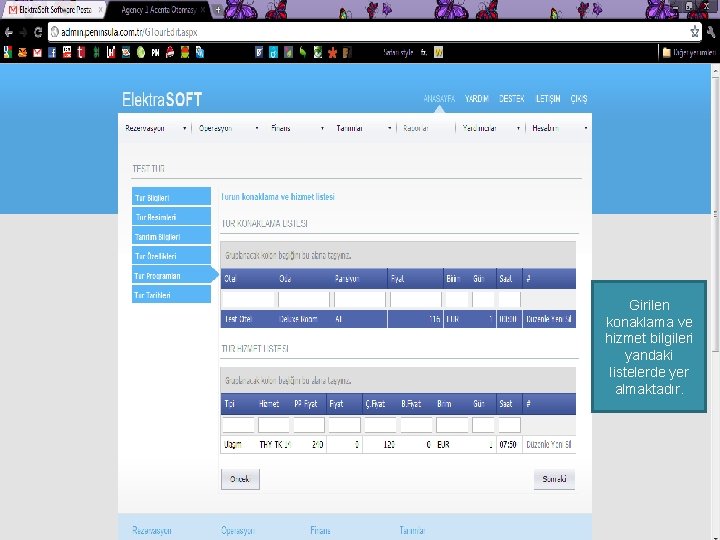Viewport: 720px width, 540px height.
Task: Click the browser address bar
Action: coord(367,32)
